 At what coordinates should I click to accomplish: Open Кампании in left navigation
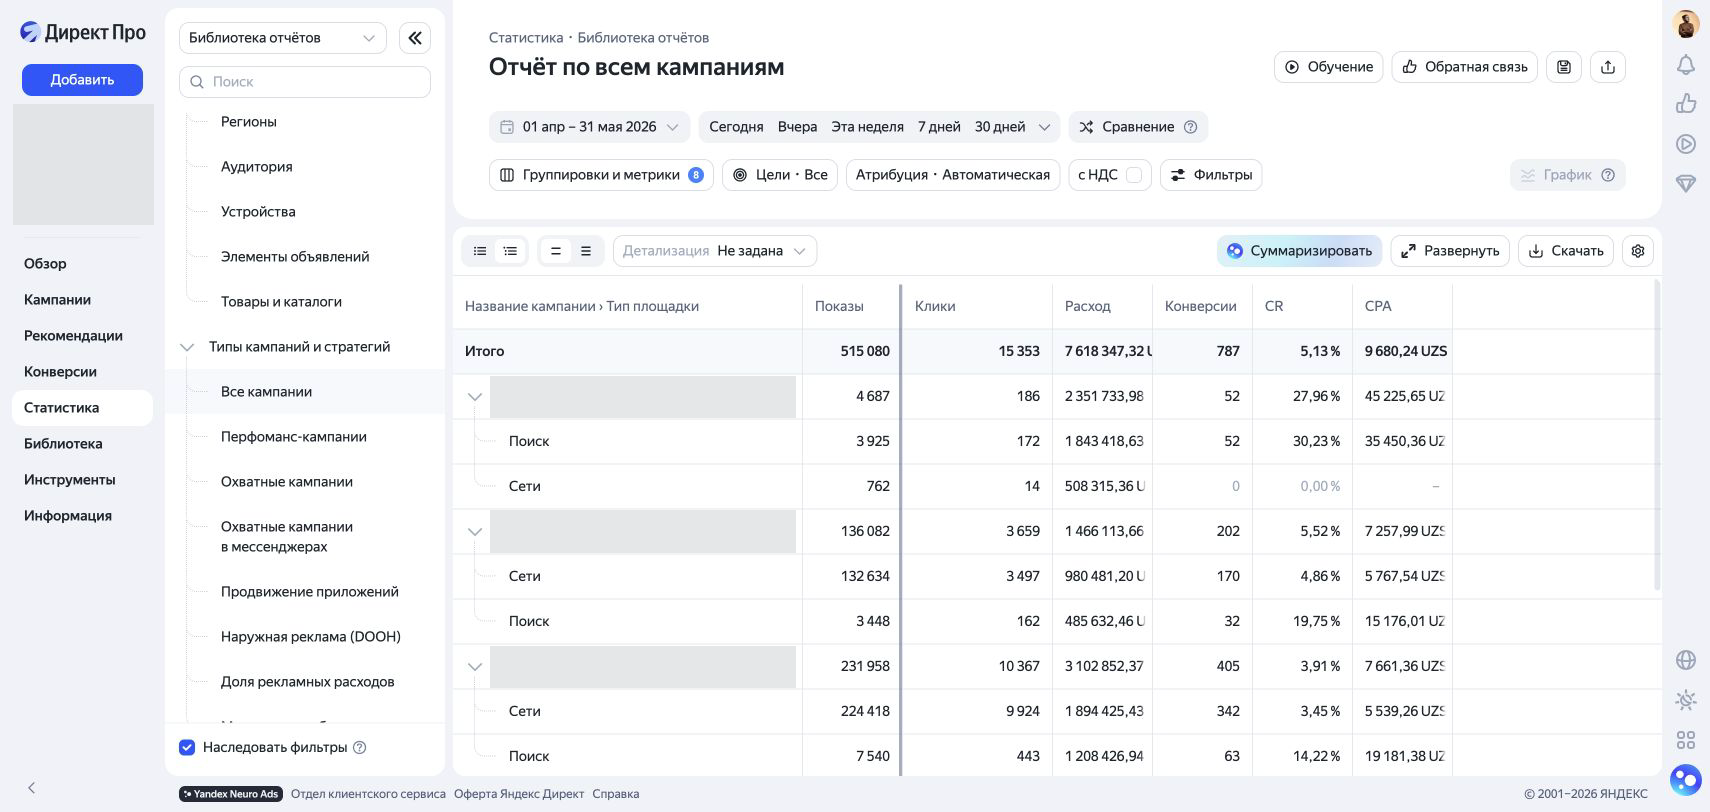[x=57, y=300]
